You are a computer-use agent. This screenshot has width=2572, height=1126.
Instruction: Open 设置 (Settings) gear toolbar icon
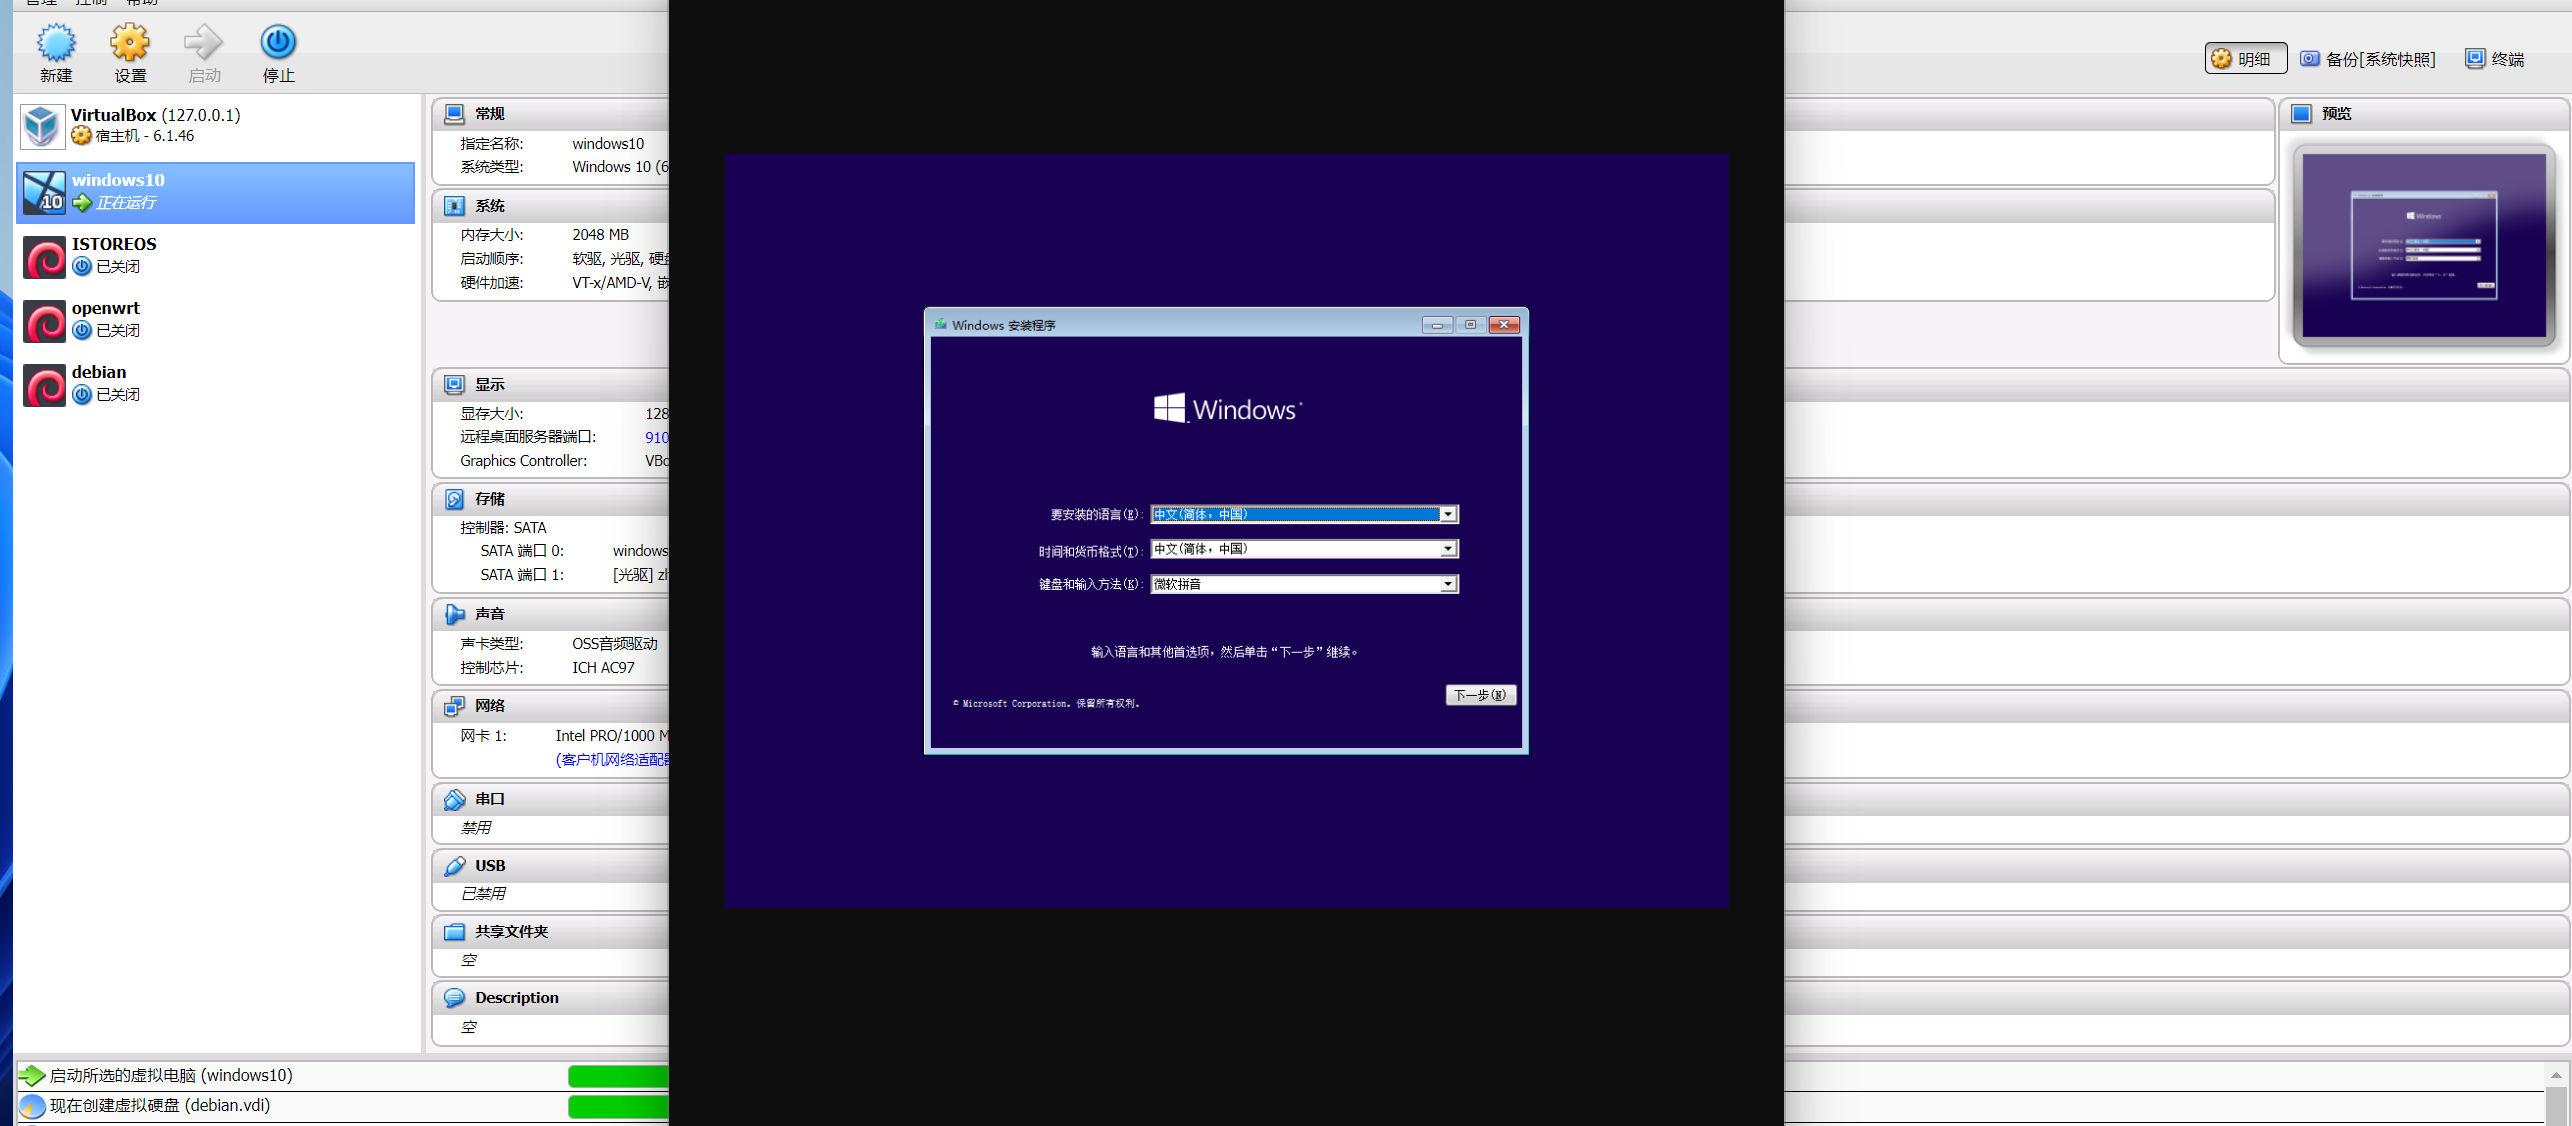pos(130,42)
